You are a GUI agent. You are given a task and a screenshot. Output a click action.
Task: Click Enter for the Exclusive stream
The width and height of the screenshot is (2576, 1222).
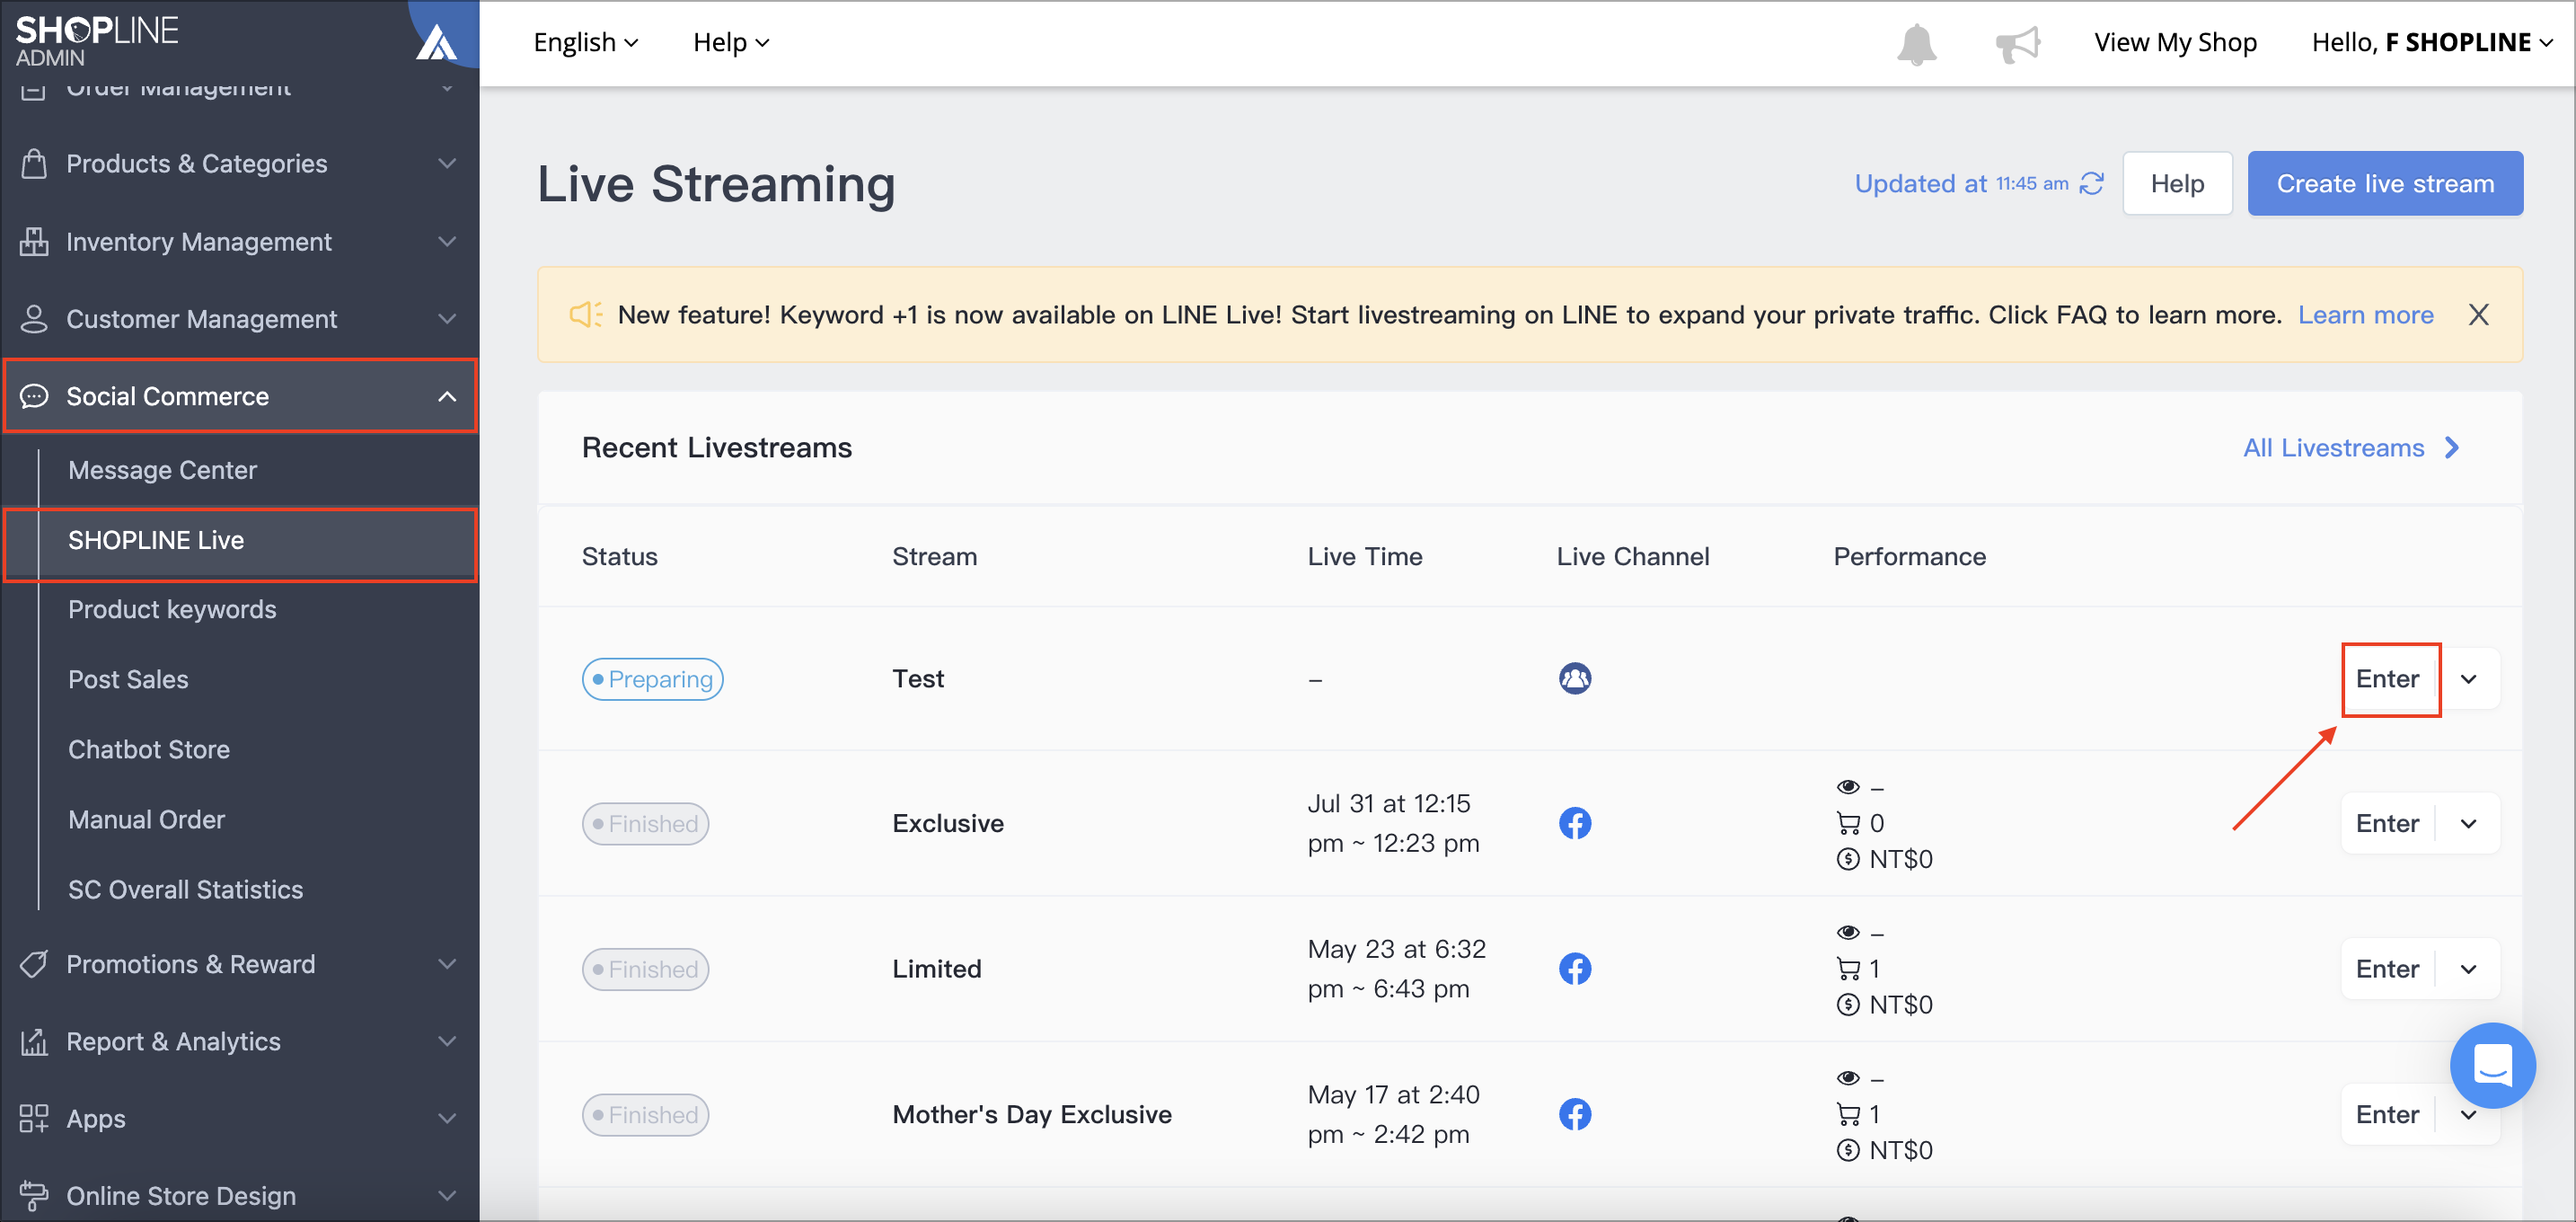point(2387,825)
